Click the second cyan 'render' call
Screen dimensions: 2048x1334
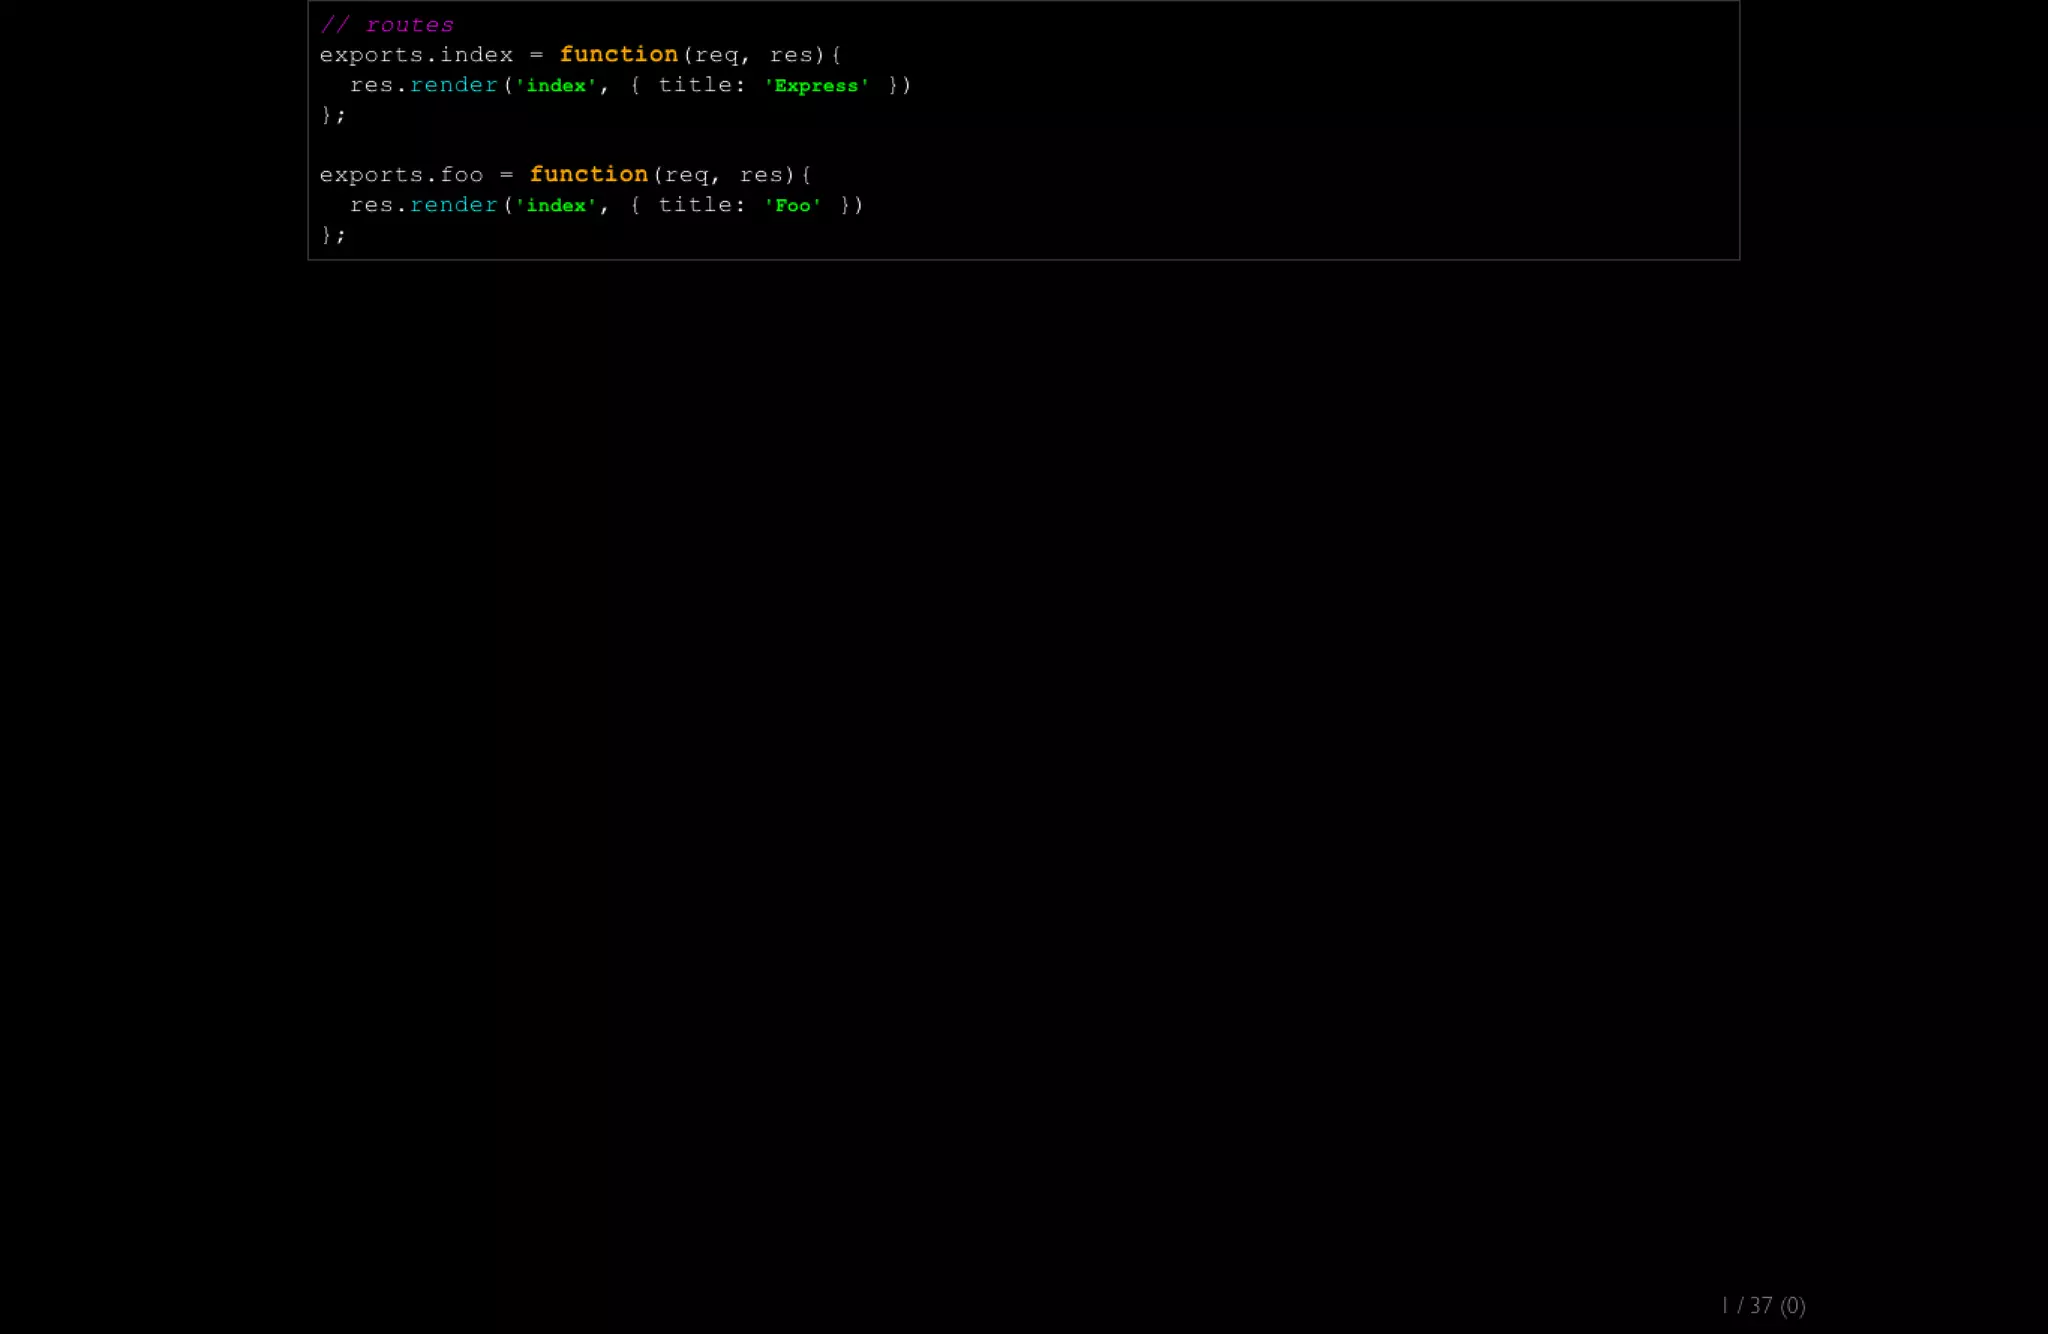453,205
